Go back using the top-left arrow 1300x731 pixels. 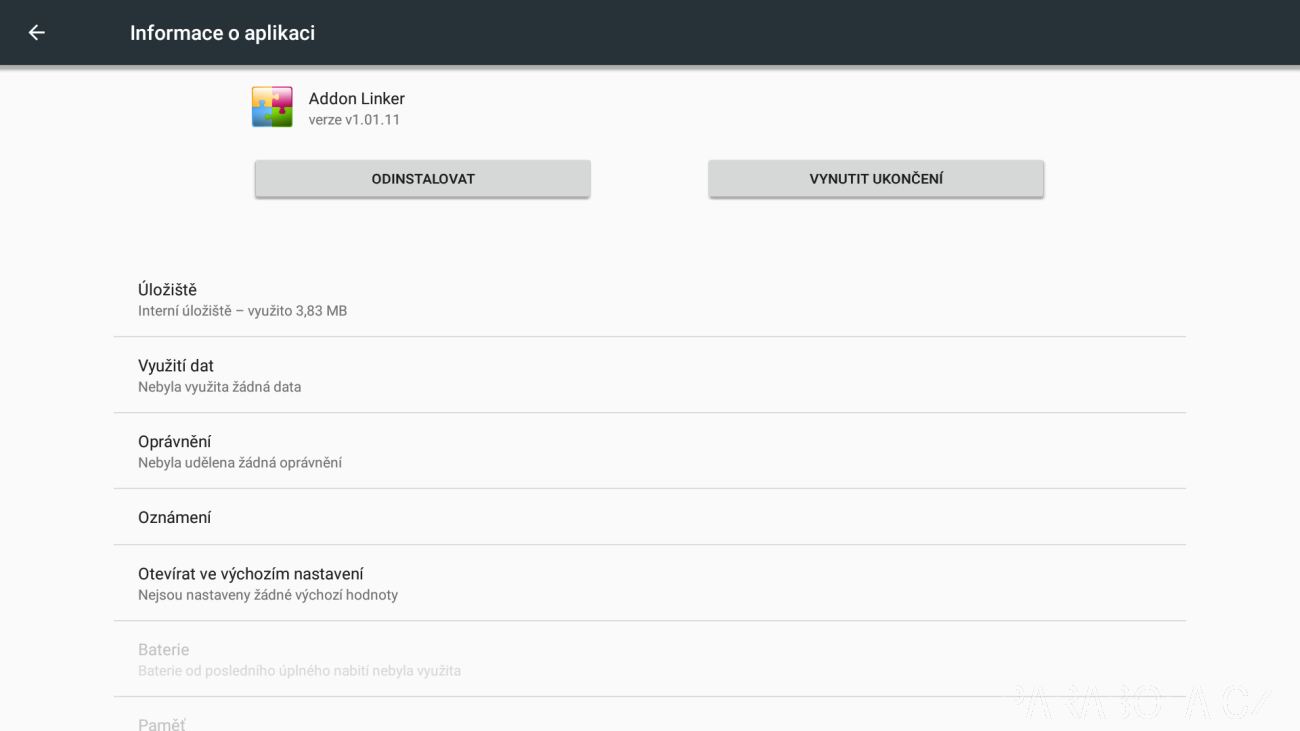(x=36, y=33)
